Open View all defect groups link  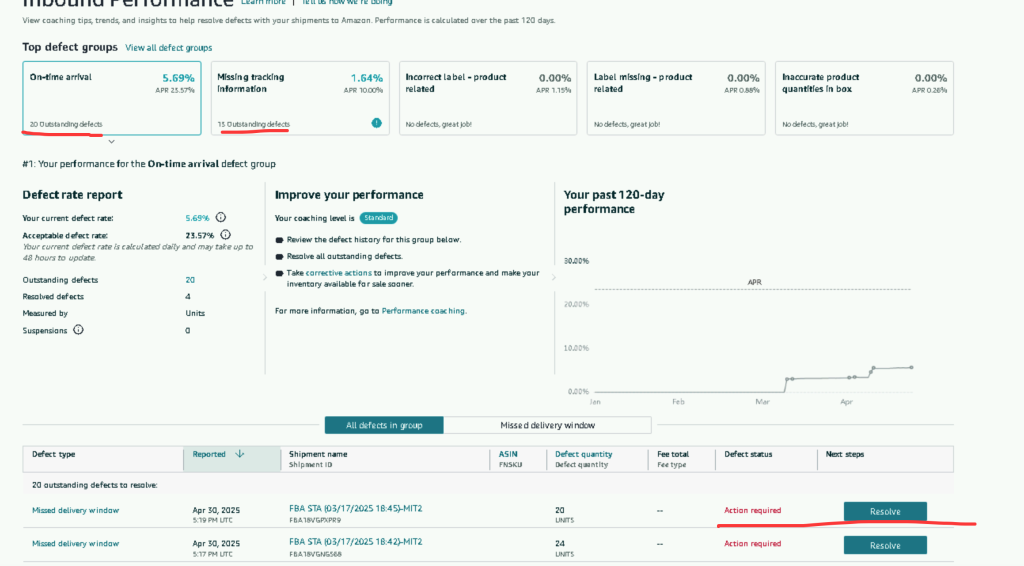[x=168, y=47]
